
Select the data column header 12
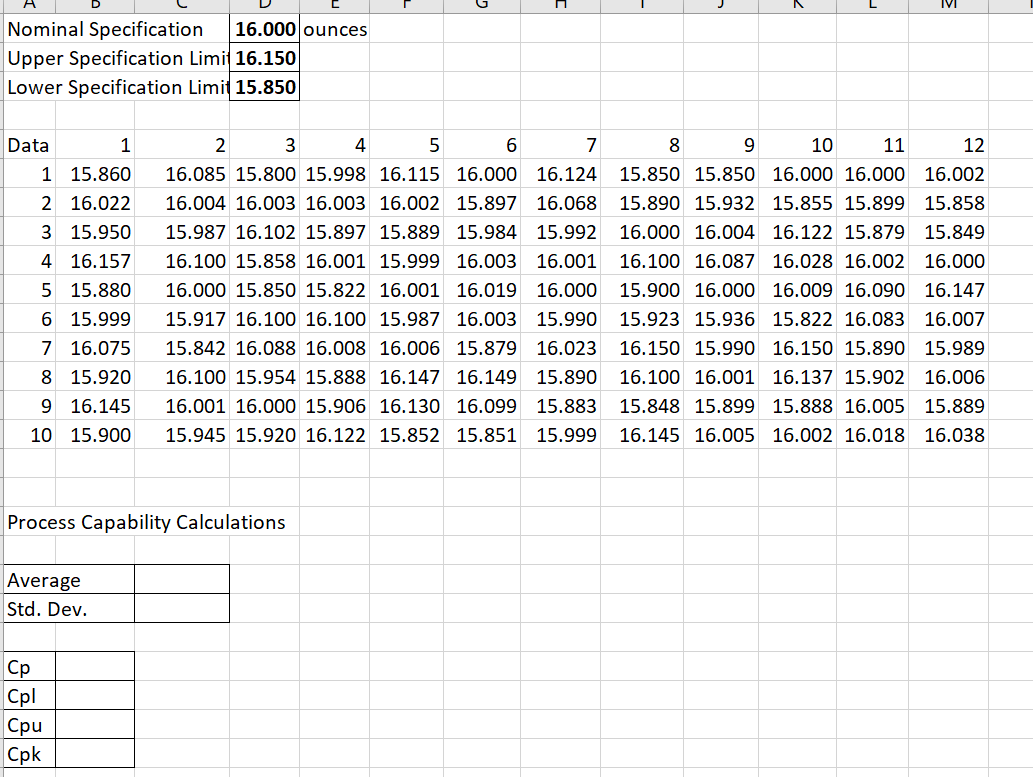(x=948, y=145)
